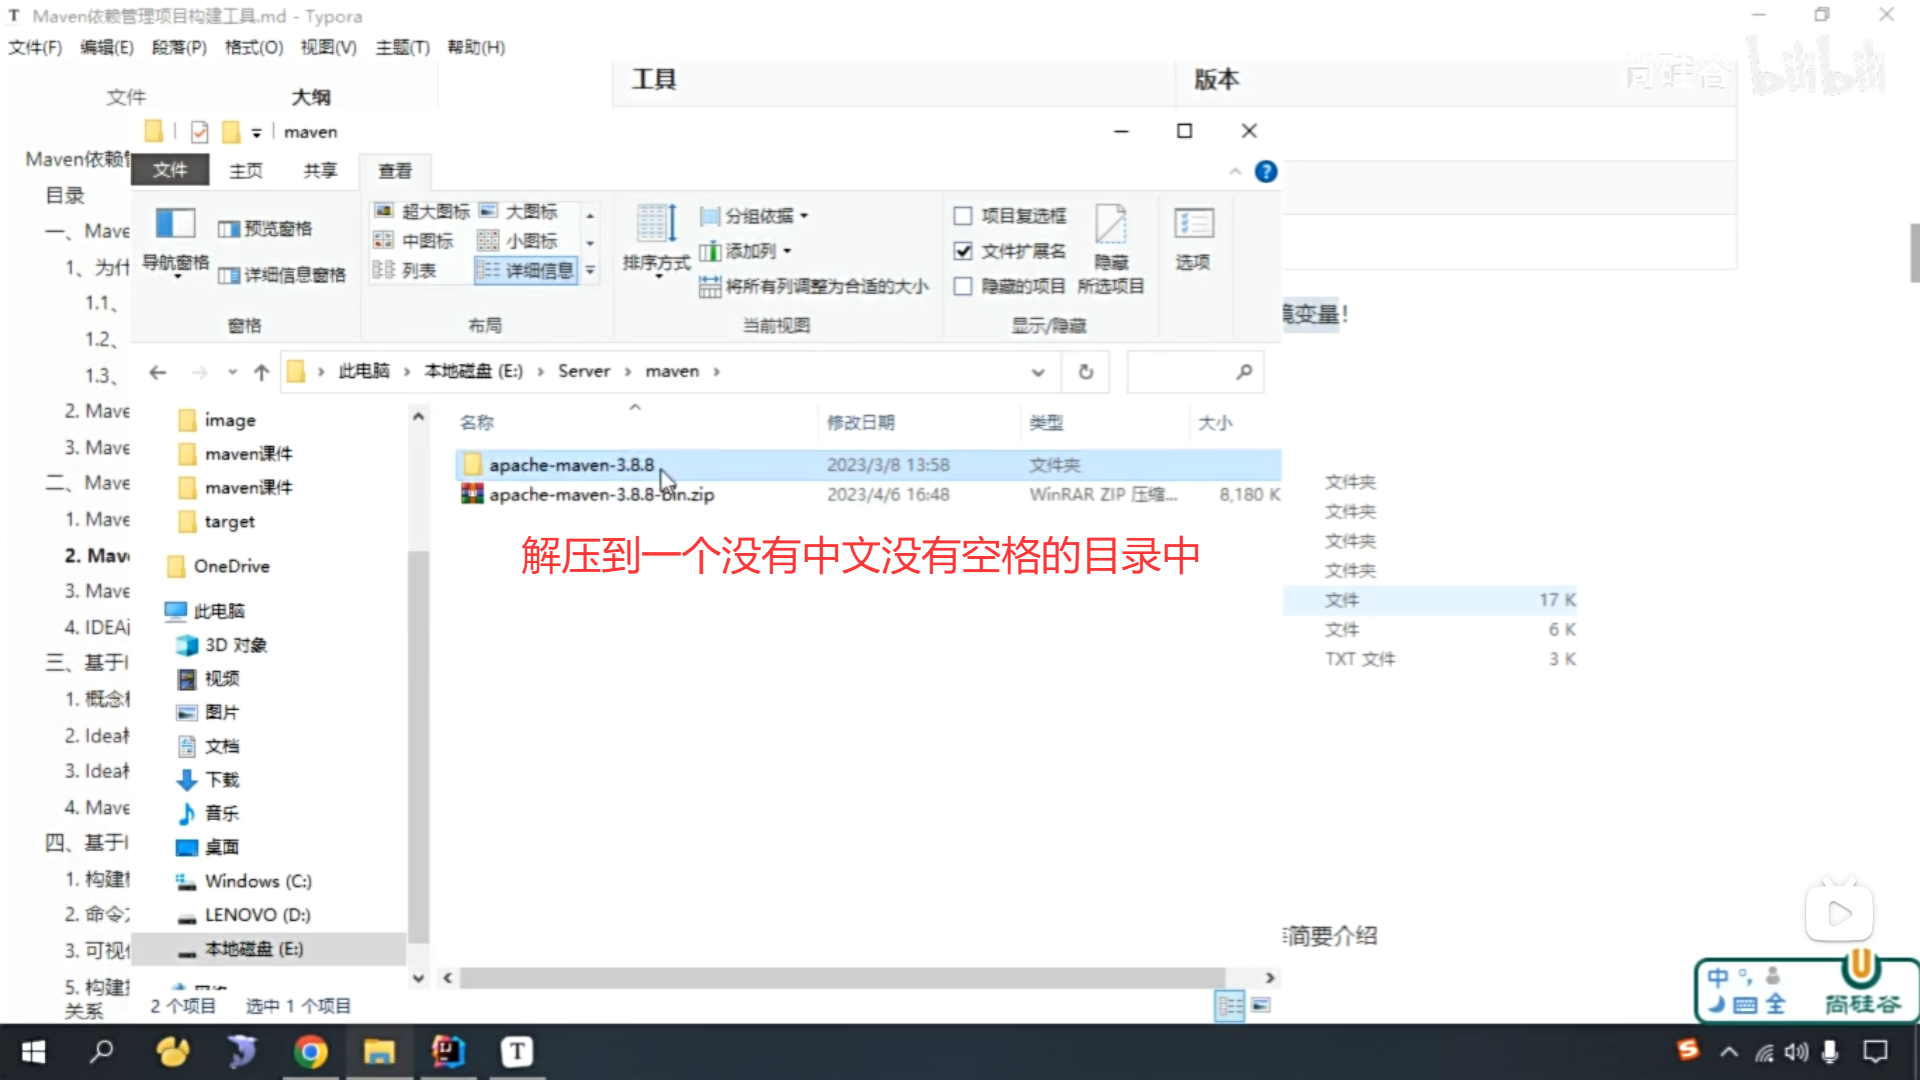Switch to the Home ribbon tab
Screen dimensions: 1920x1080
[x=246, y=171]
